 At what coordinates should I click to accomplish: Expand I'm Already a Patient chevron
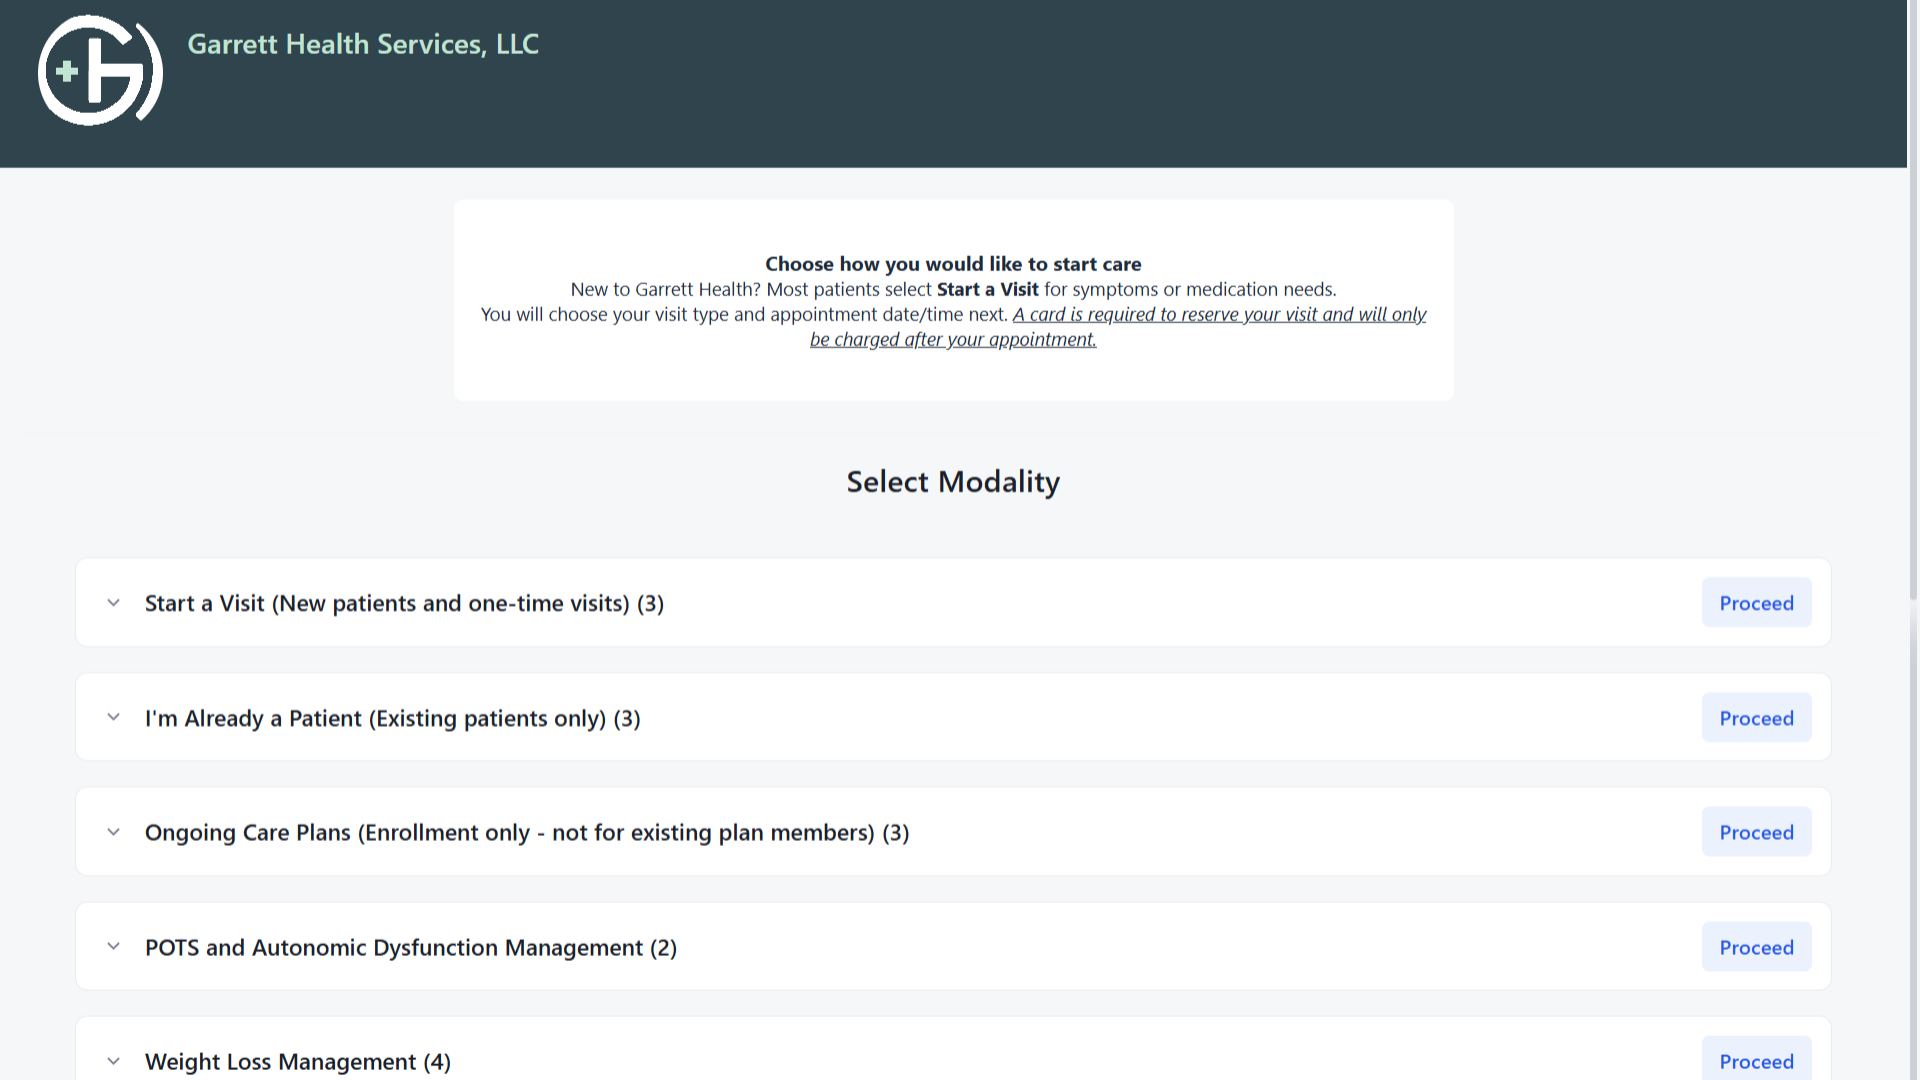tap(114, 718)
